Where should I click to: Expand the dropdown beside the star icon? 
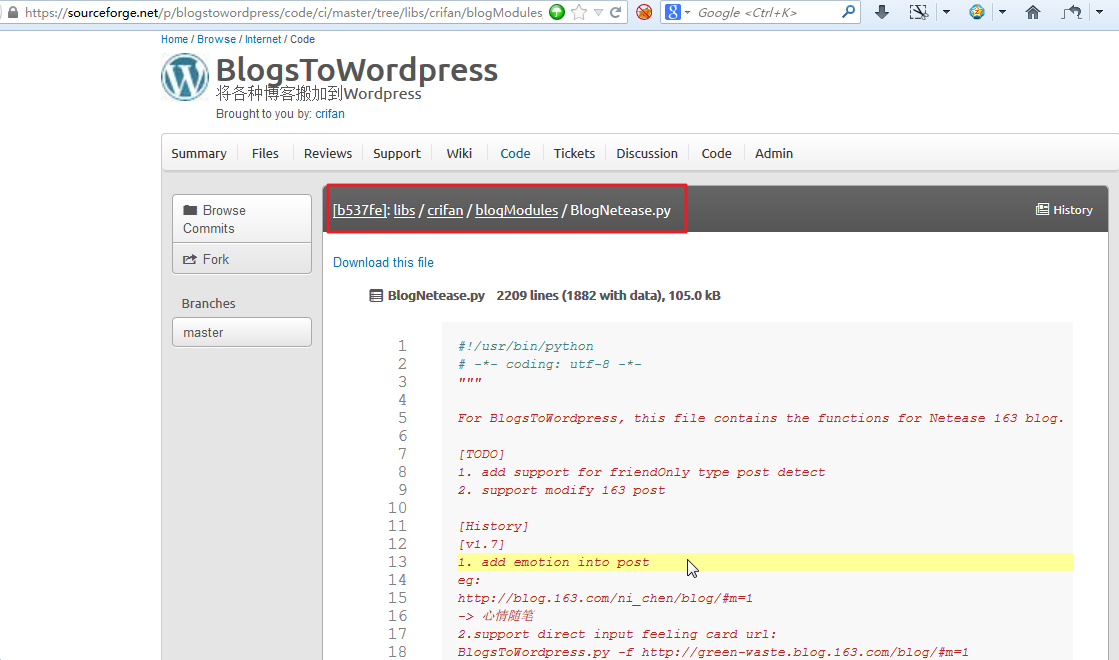pos(1002,12)
